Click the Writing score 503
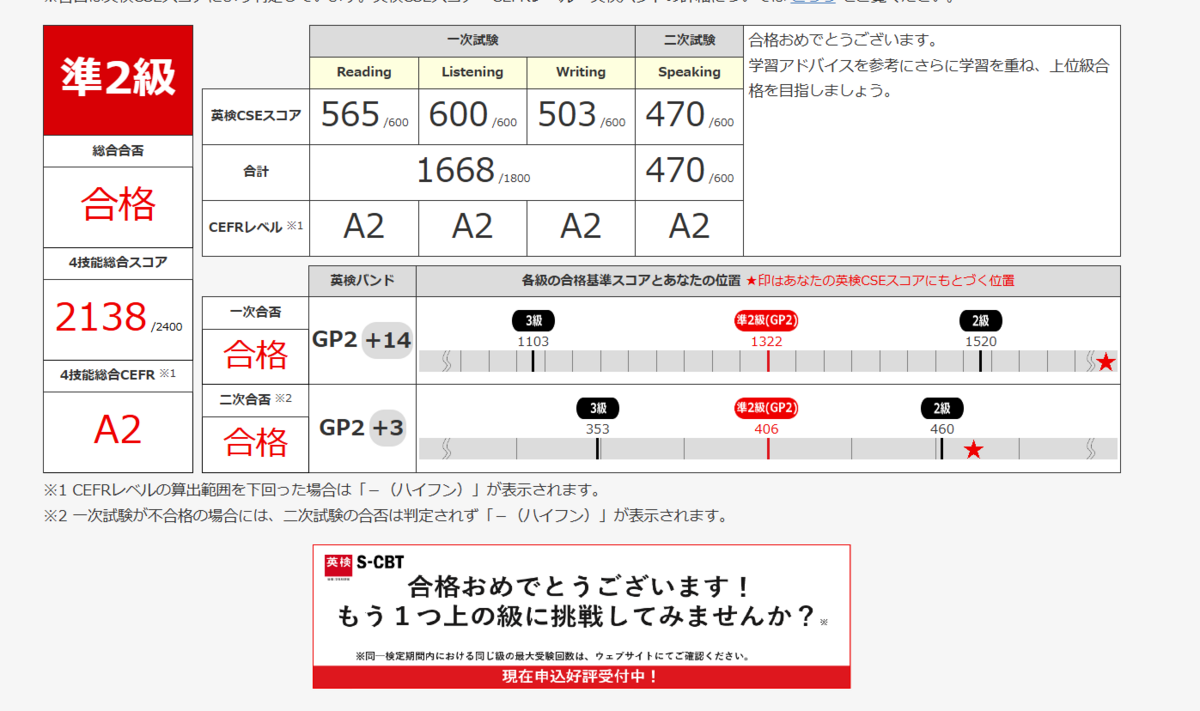Viewport: 1200px width, 711px height. pos(566,115)
